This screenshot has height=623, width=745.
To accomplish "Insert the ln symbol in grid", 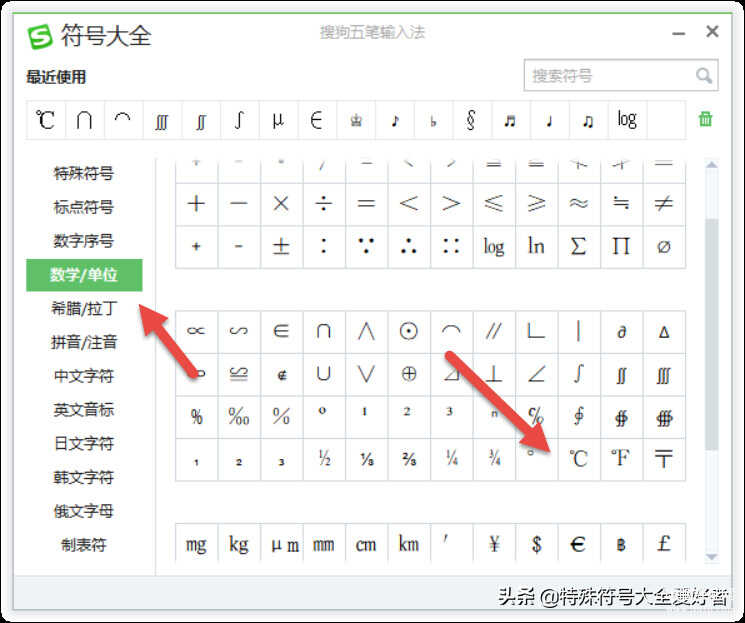I will (x=536, y=247).
